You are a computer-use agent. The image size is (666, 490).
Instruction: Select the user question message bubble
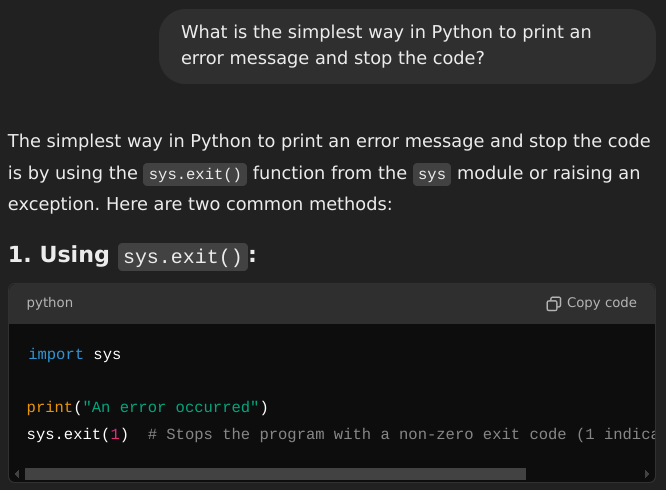406,46
